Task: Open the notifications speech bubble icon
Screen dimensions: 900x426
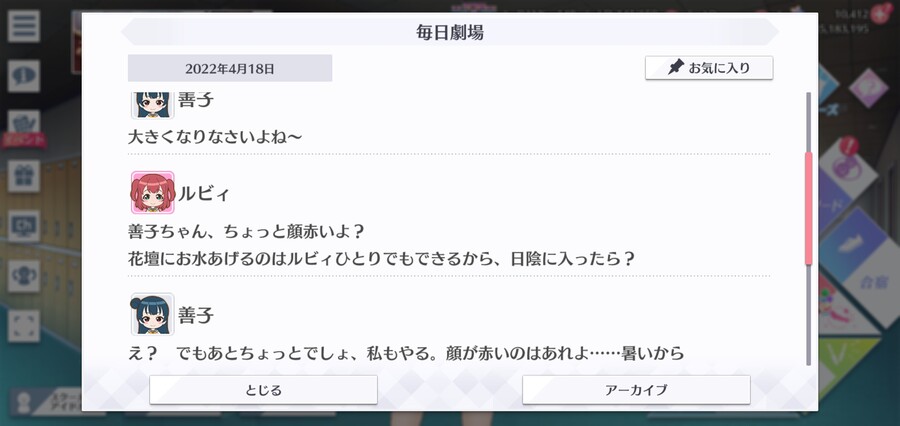Action: click(x=24, y=76)
